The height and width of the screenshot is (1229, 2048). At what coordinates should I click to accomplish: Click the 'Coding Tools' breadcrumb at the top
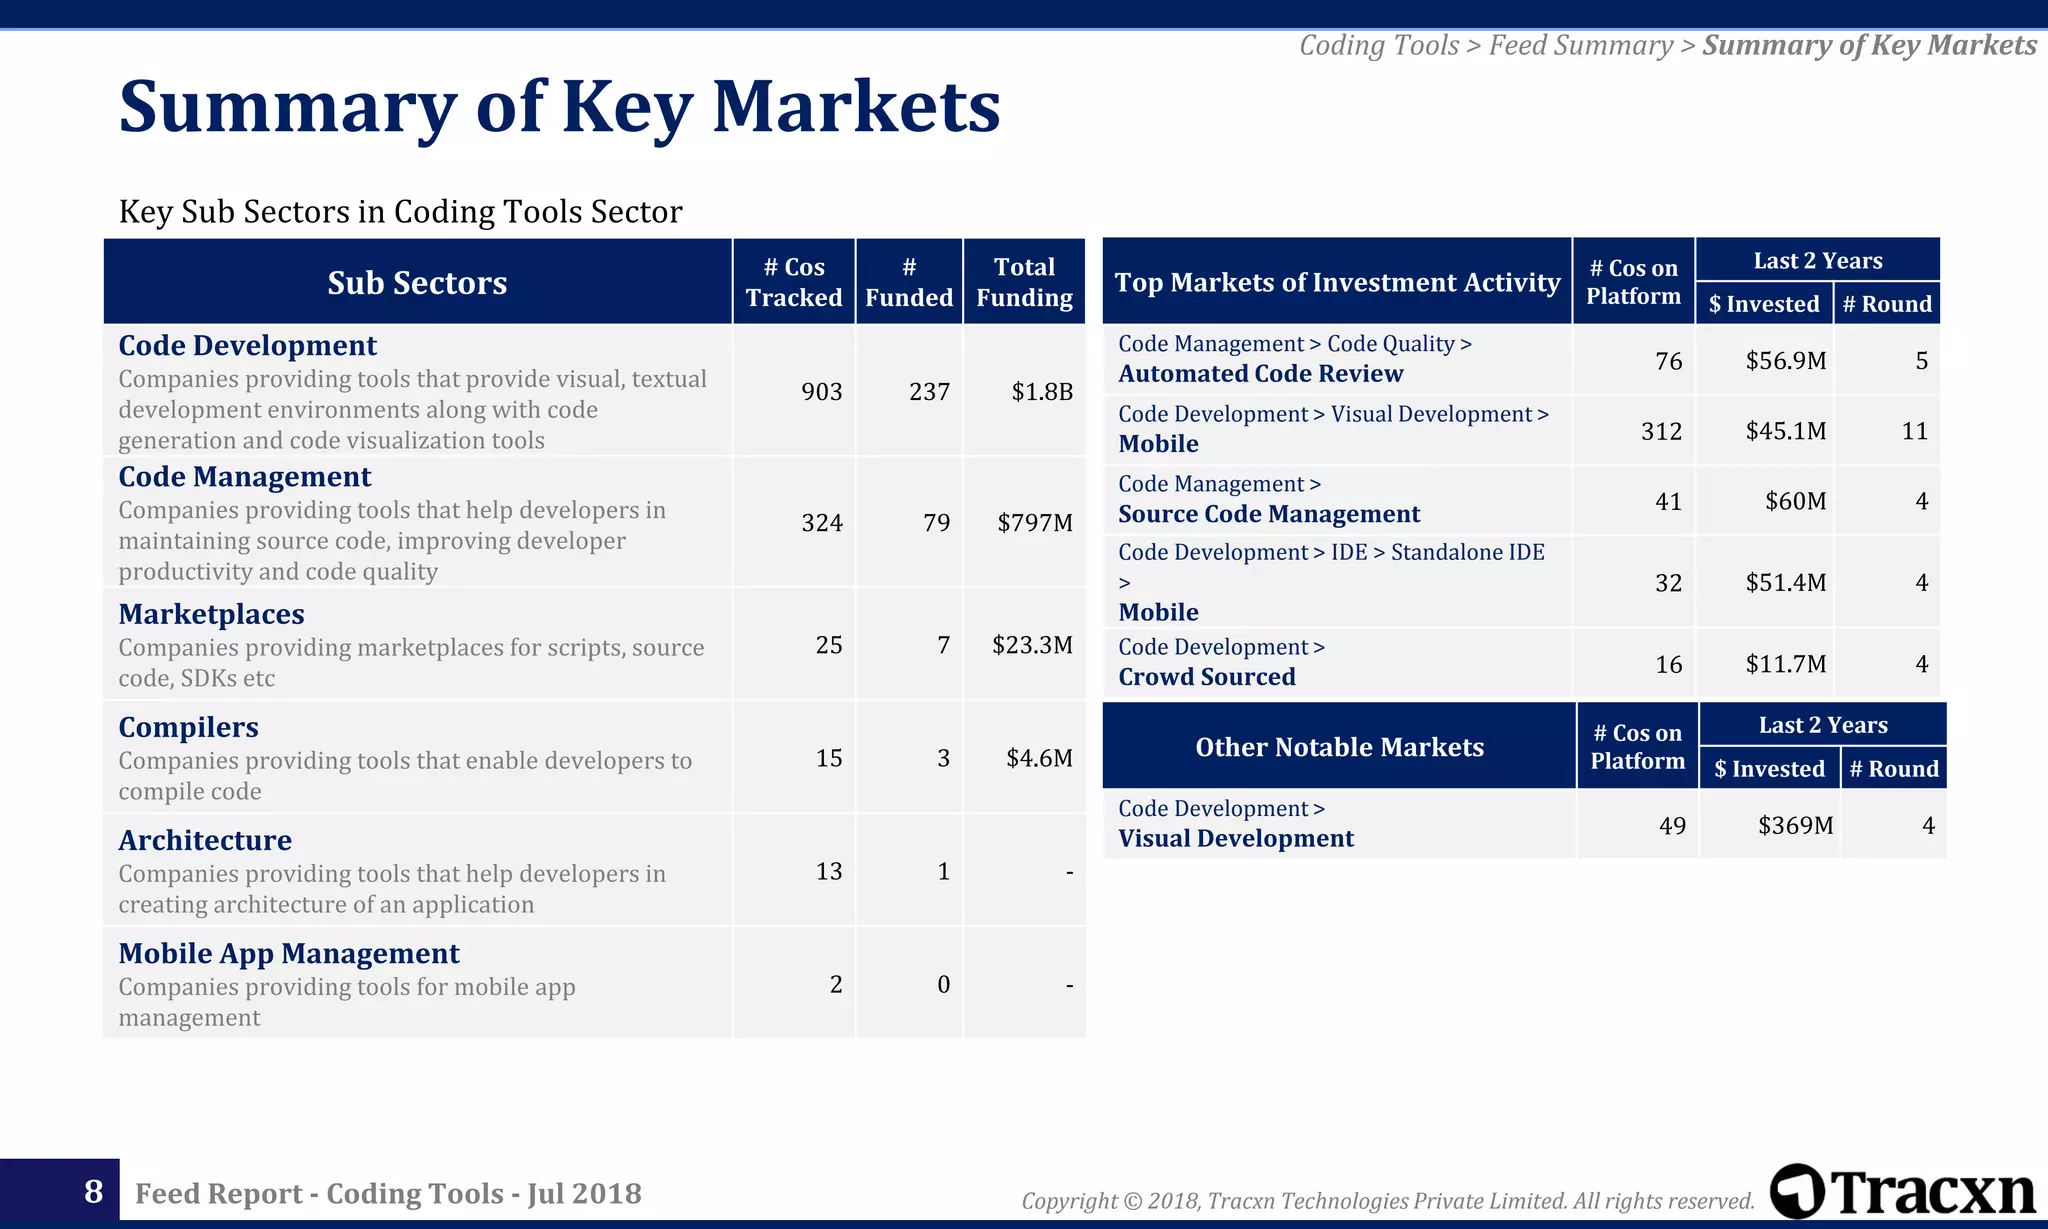(1379, 45)
